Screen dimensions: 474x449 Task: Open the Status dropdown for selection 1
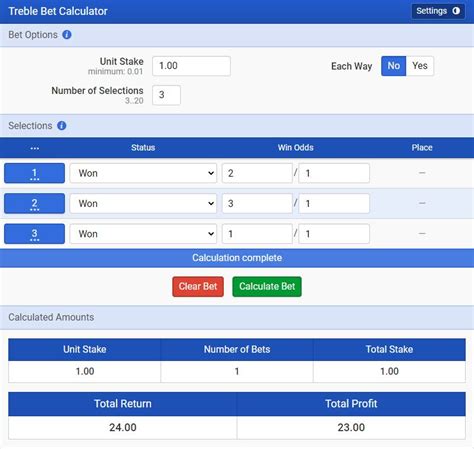coord(143,173)
